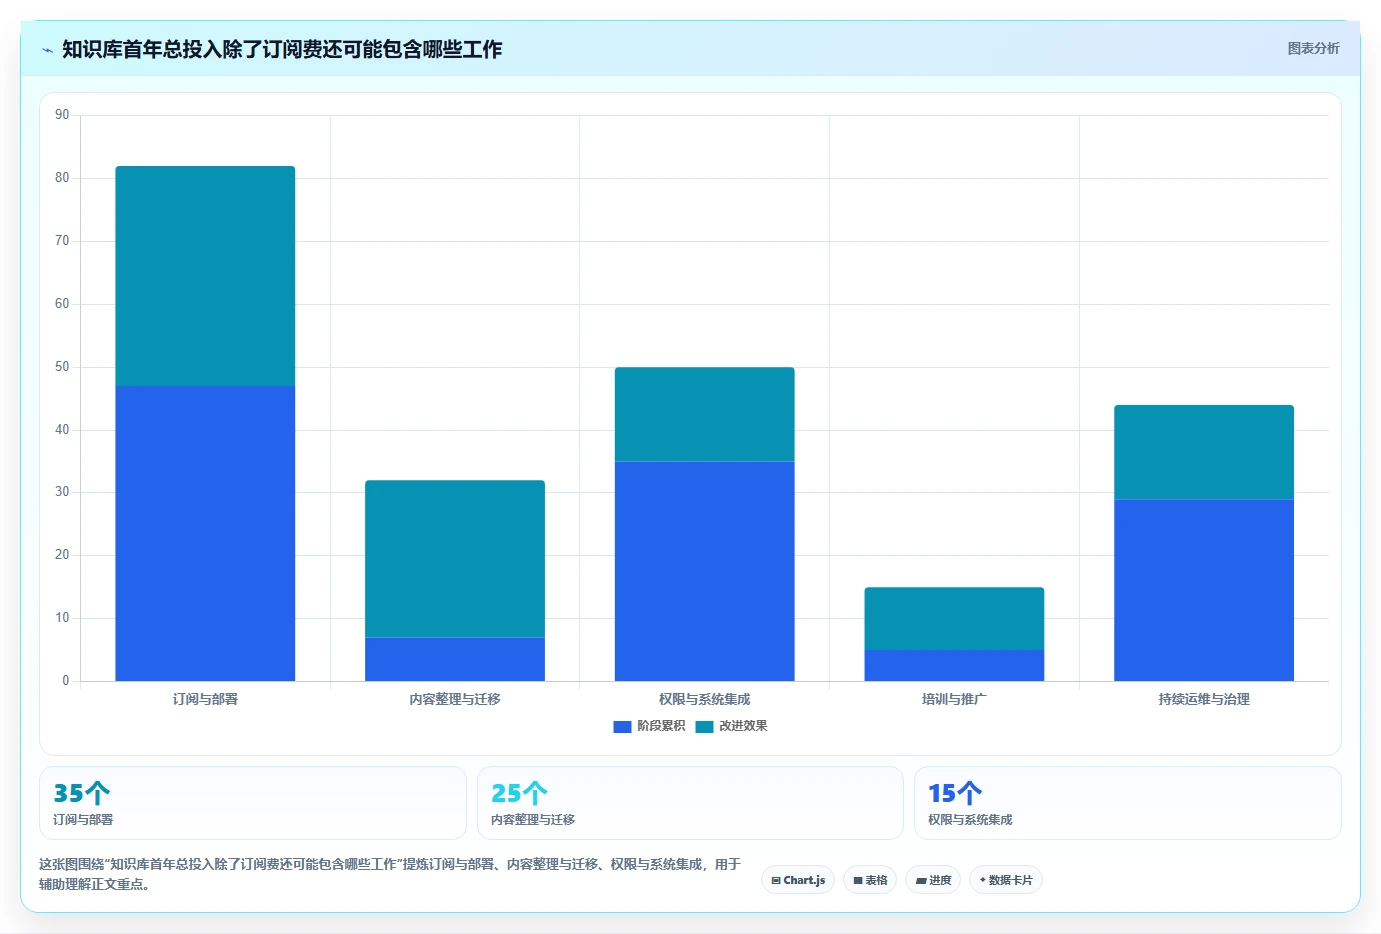Click the 权限与系统集成 axis label
Viewport: 1381px width, 934px height.
coord(705,699)
